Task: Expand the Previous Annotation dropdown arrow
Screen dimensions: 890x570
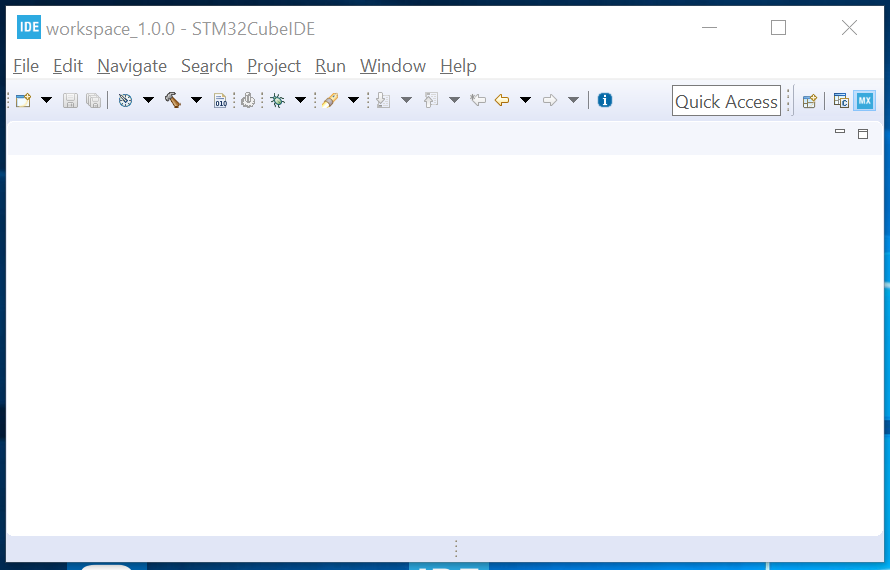Action: pyautogui.click(x=454, y=100)
